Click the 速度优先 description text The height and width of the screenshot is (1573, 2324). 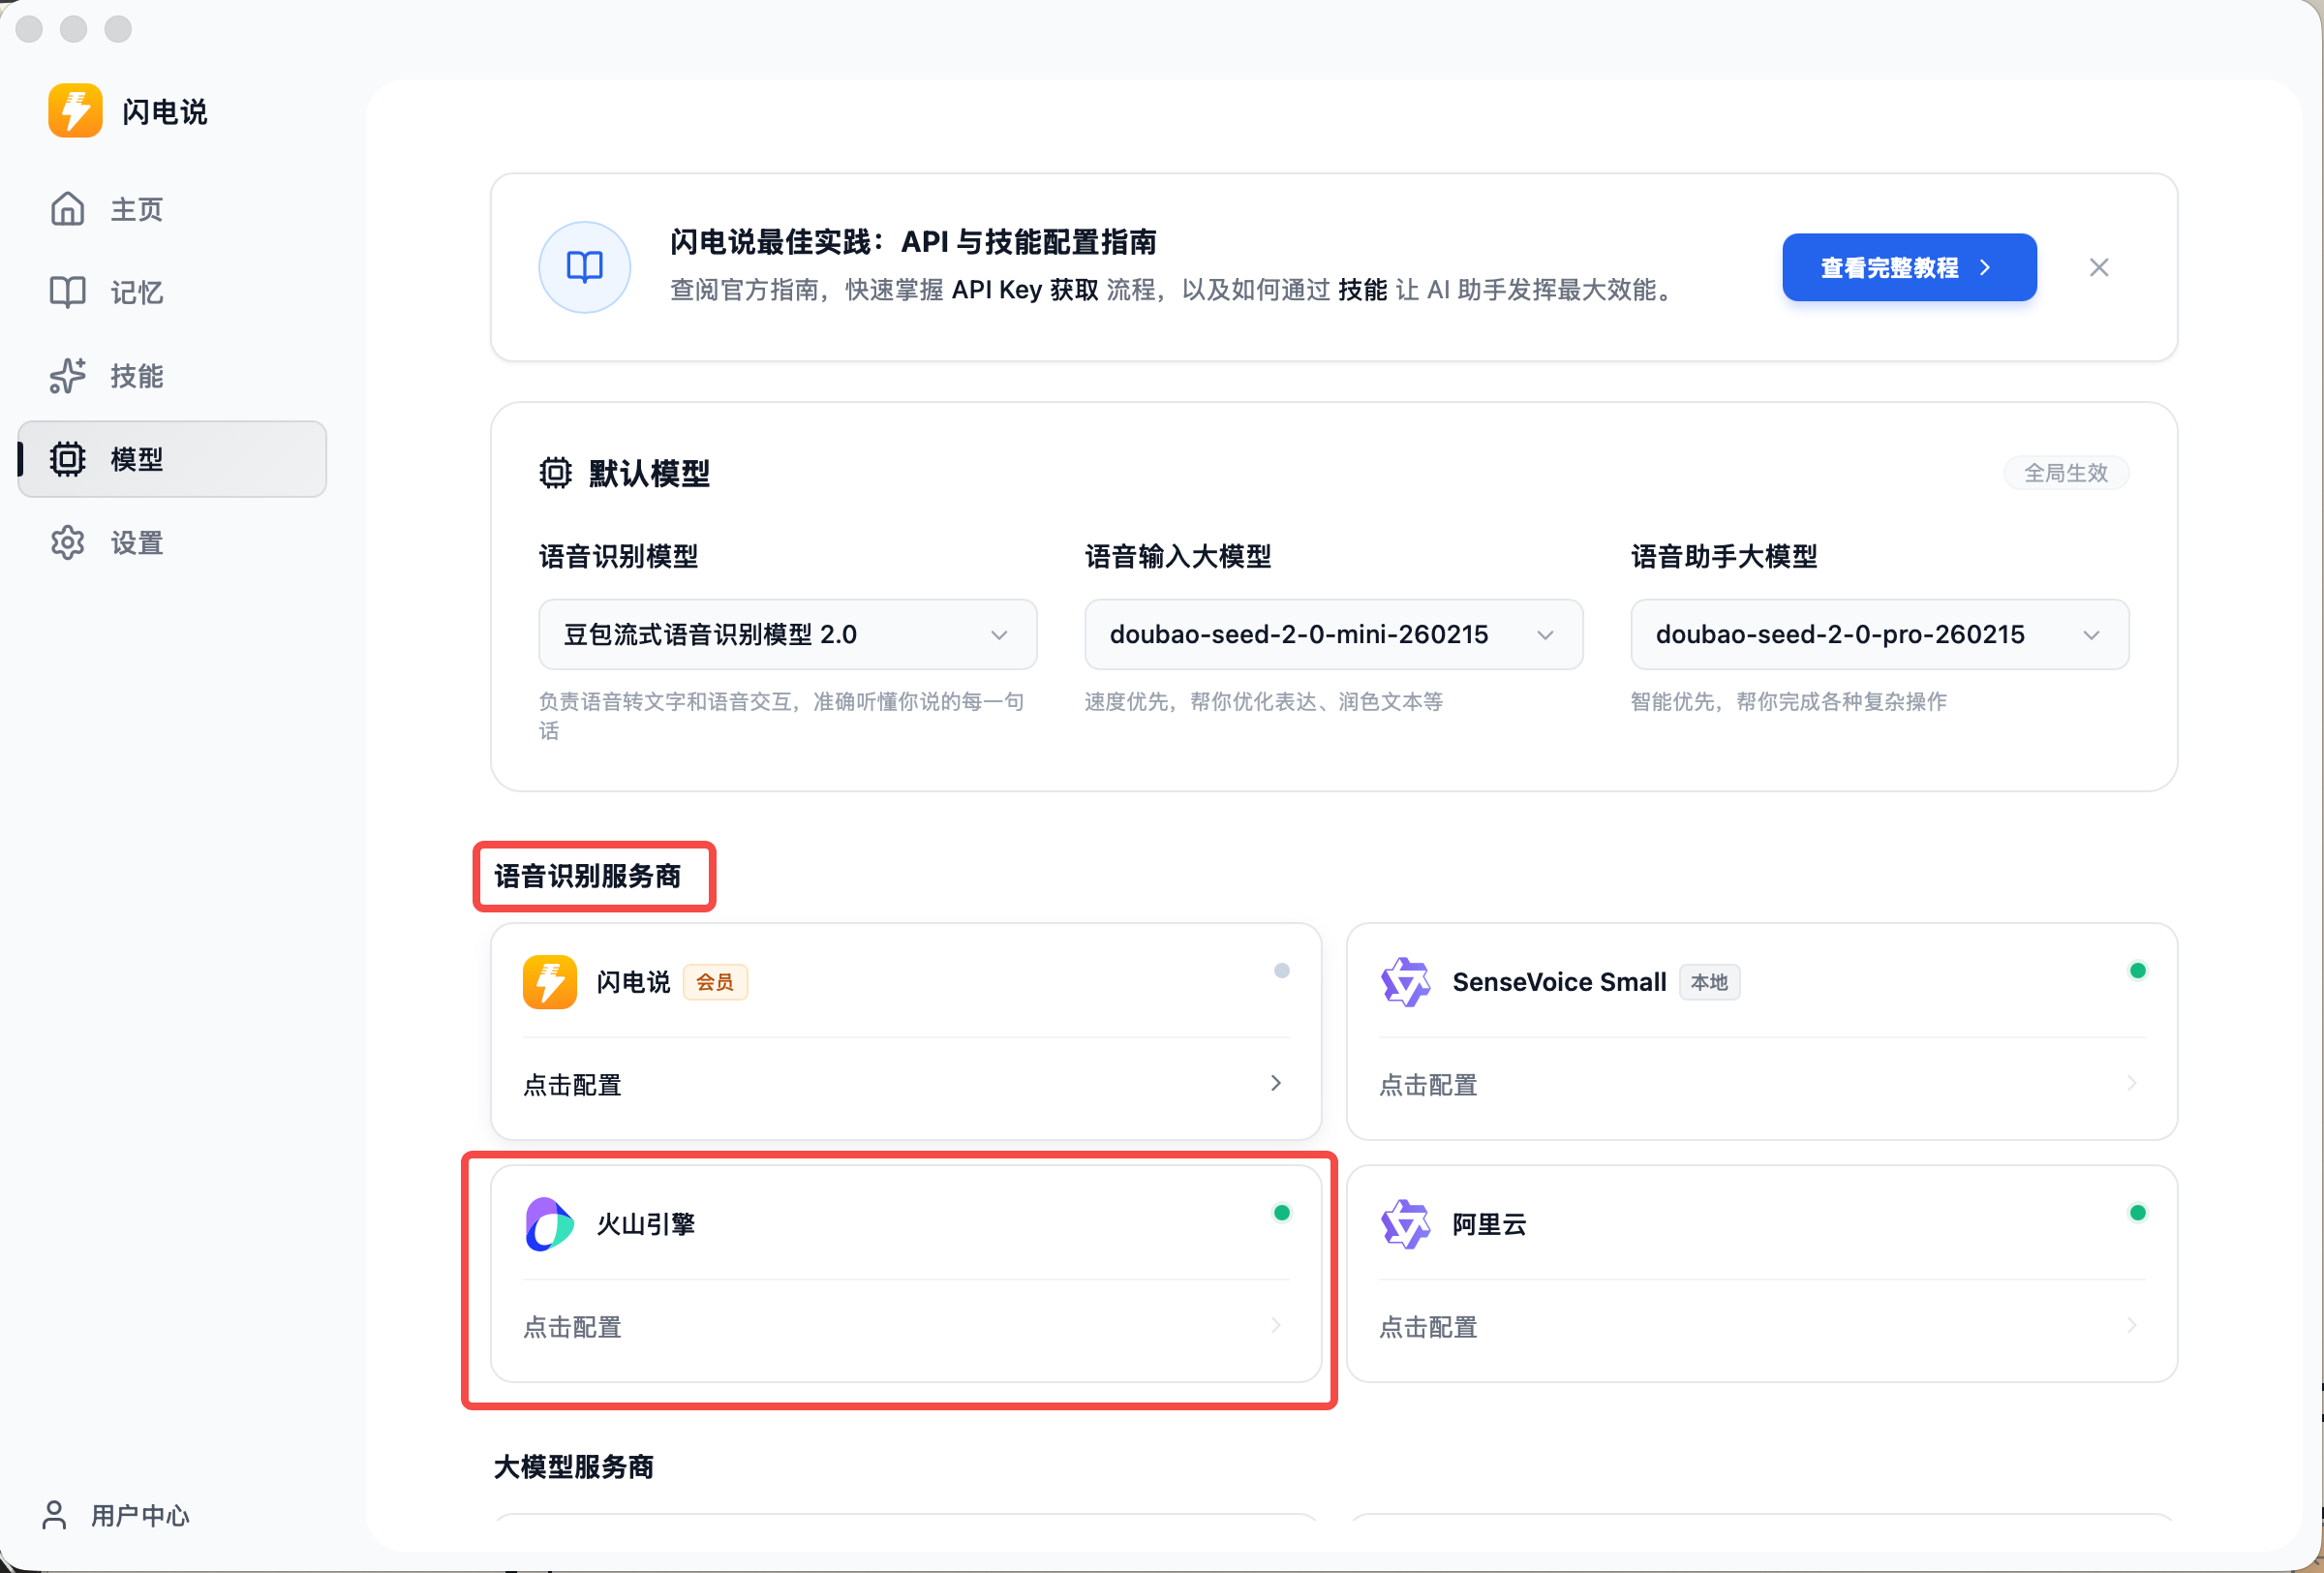tap(1264, 701)
